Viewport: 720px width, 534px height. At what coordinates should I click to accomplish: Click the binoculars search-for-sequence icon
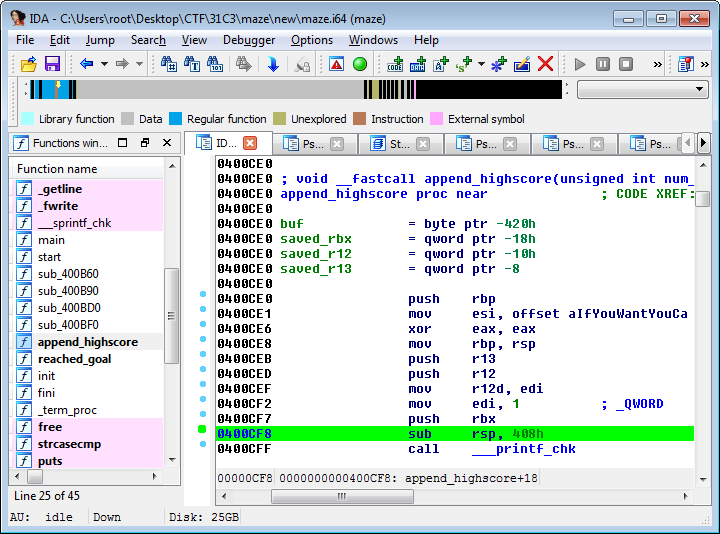[169, 64]
